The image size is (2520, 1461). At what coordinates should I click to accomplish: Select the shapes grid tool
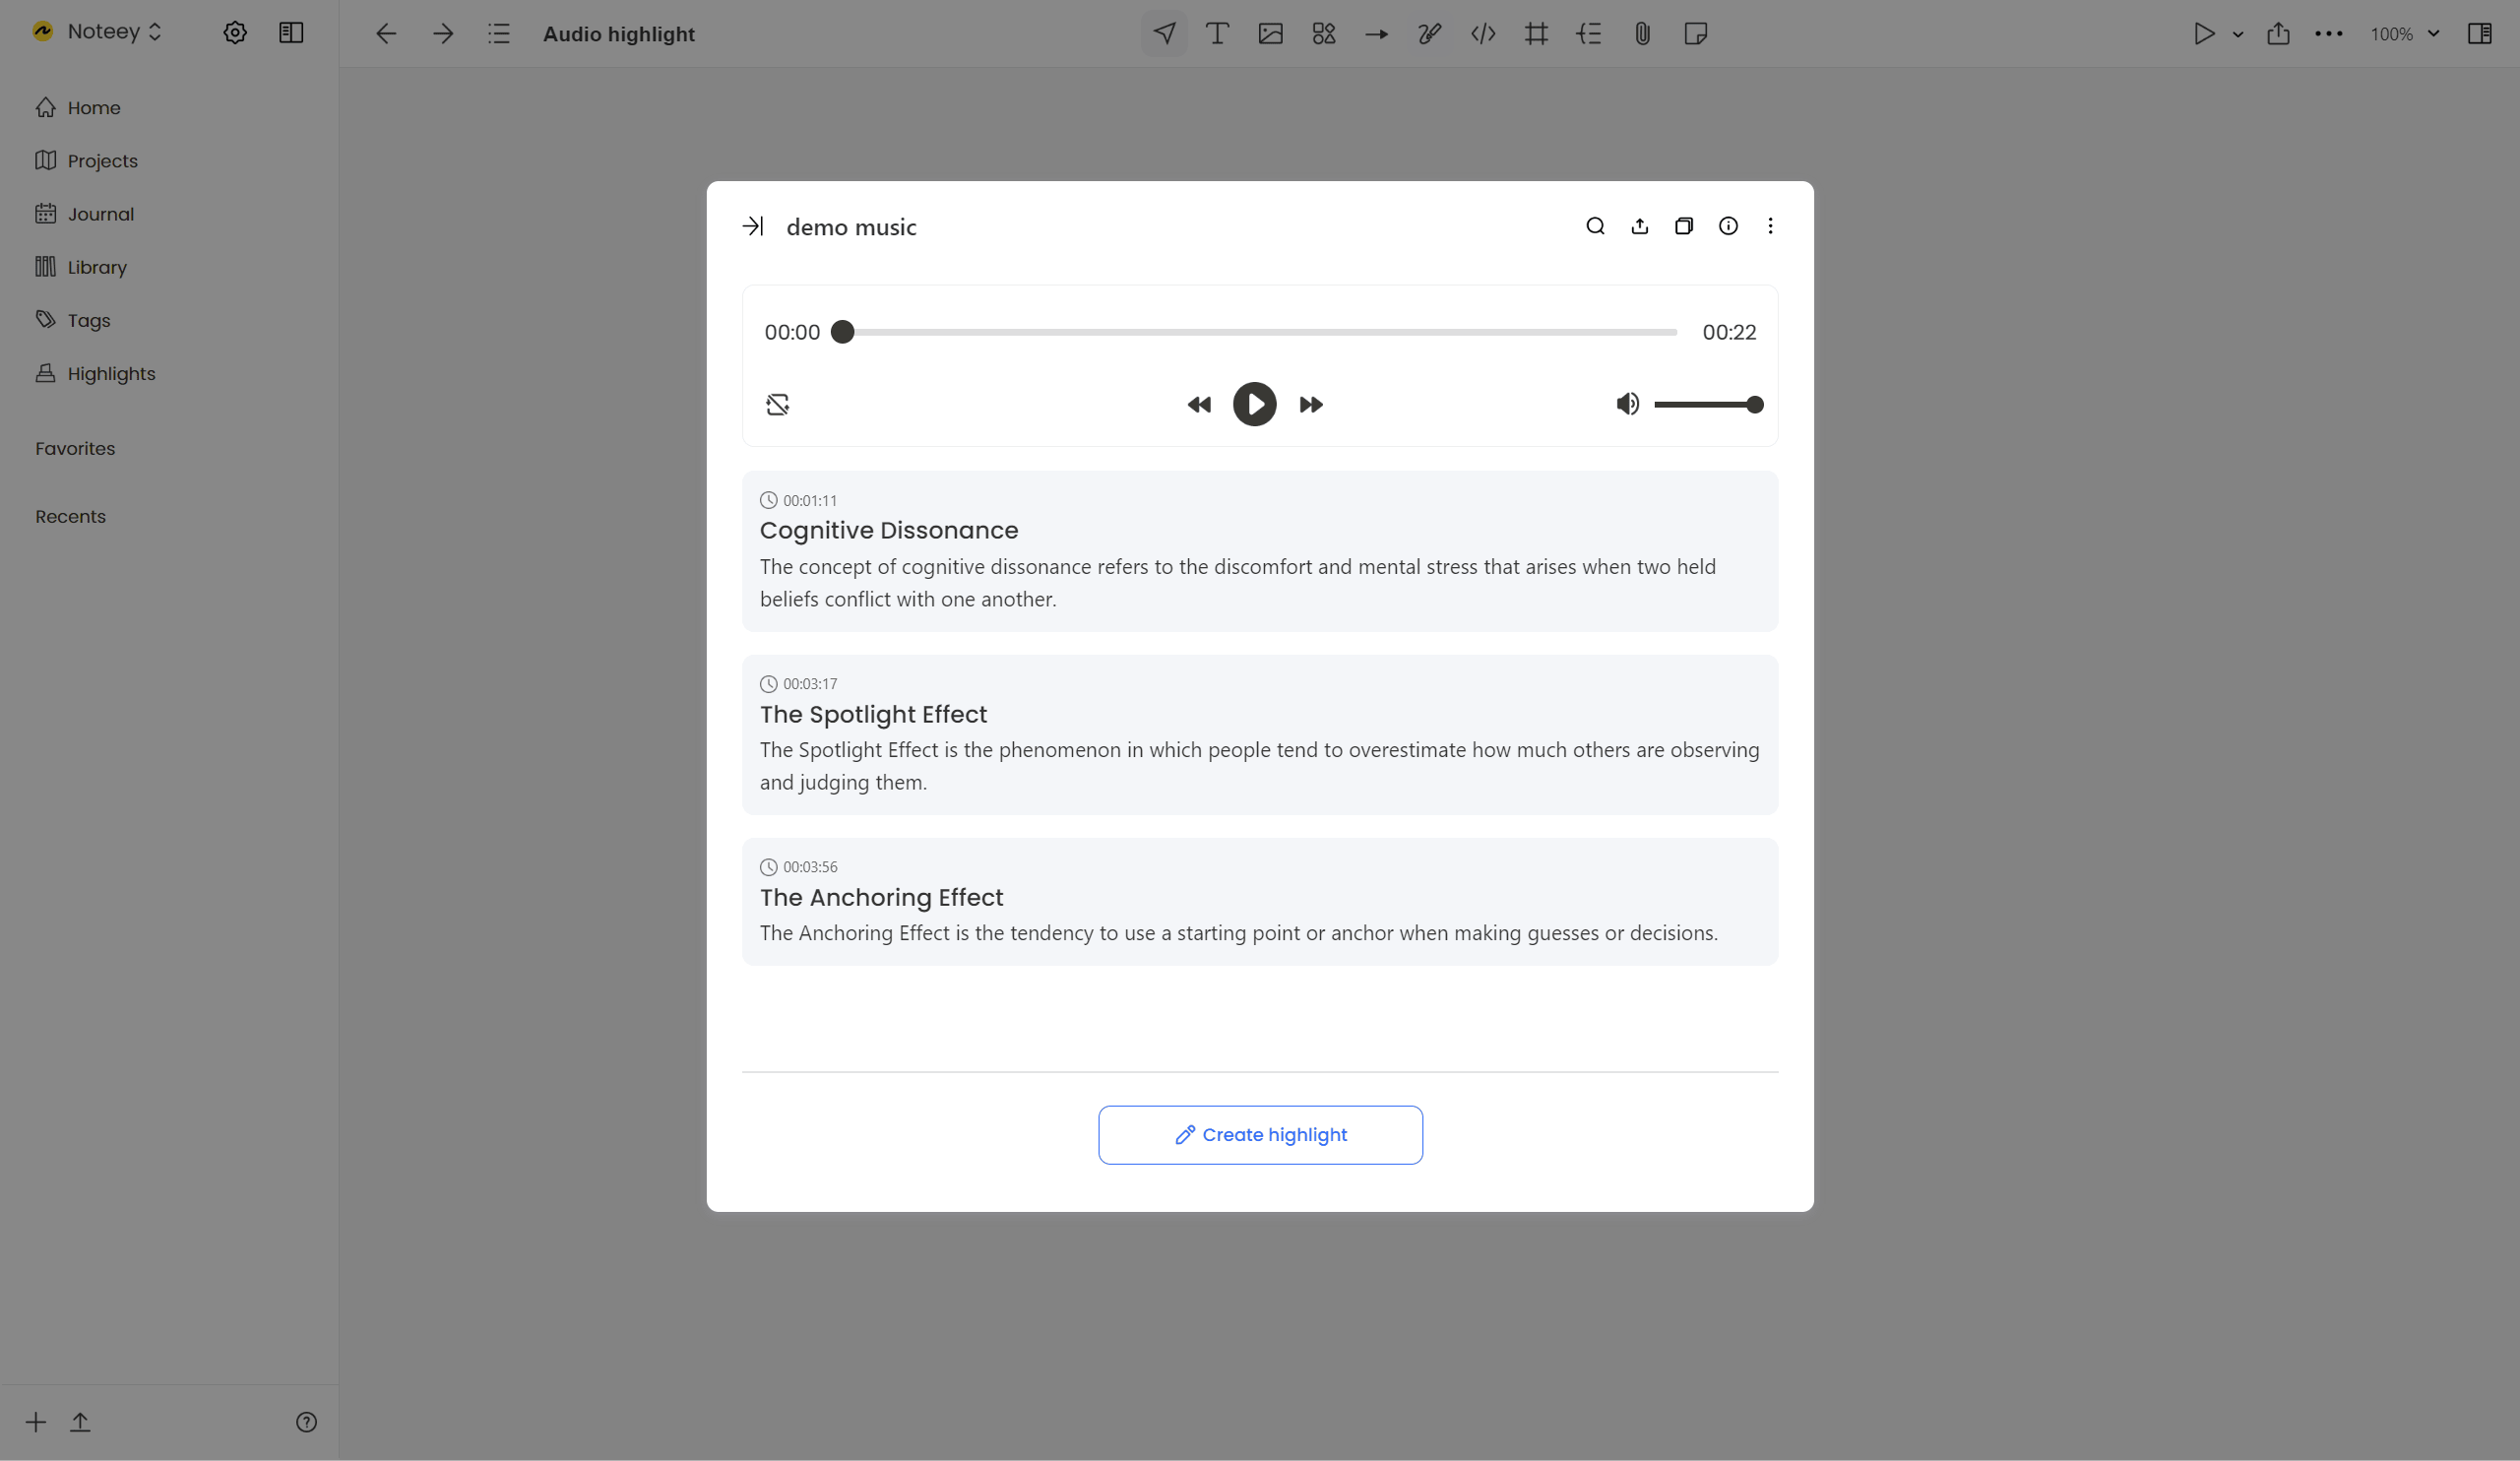pyautogui.click(x=1324, y=33)
